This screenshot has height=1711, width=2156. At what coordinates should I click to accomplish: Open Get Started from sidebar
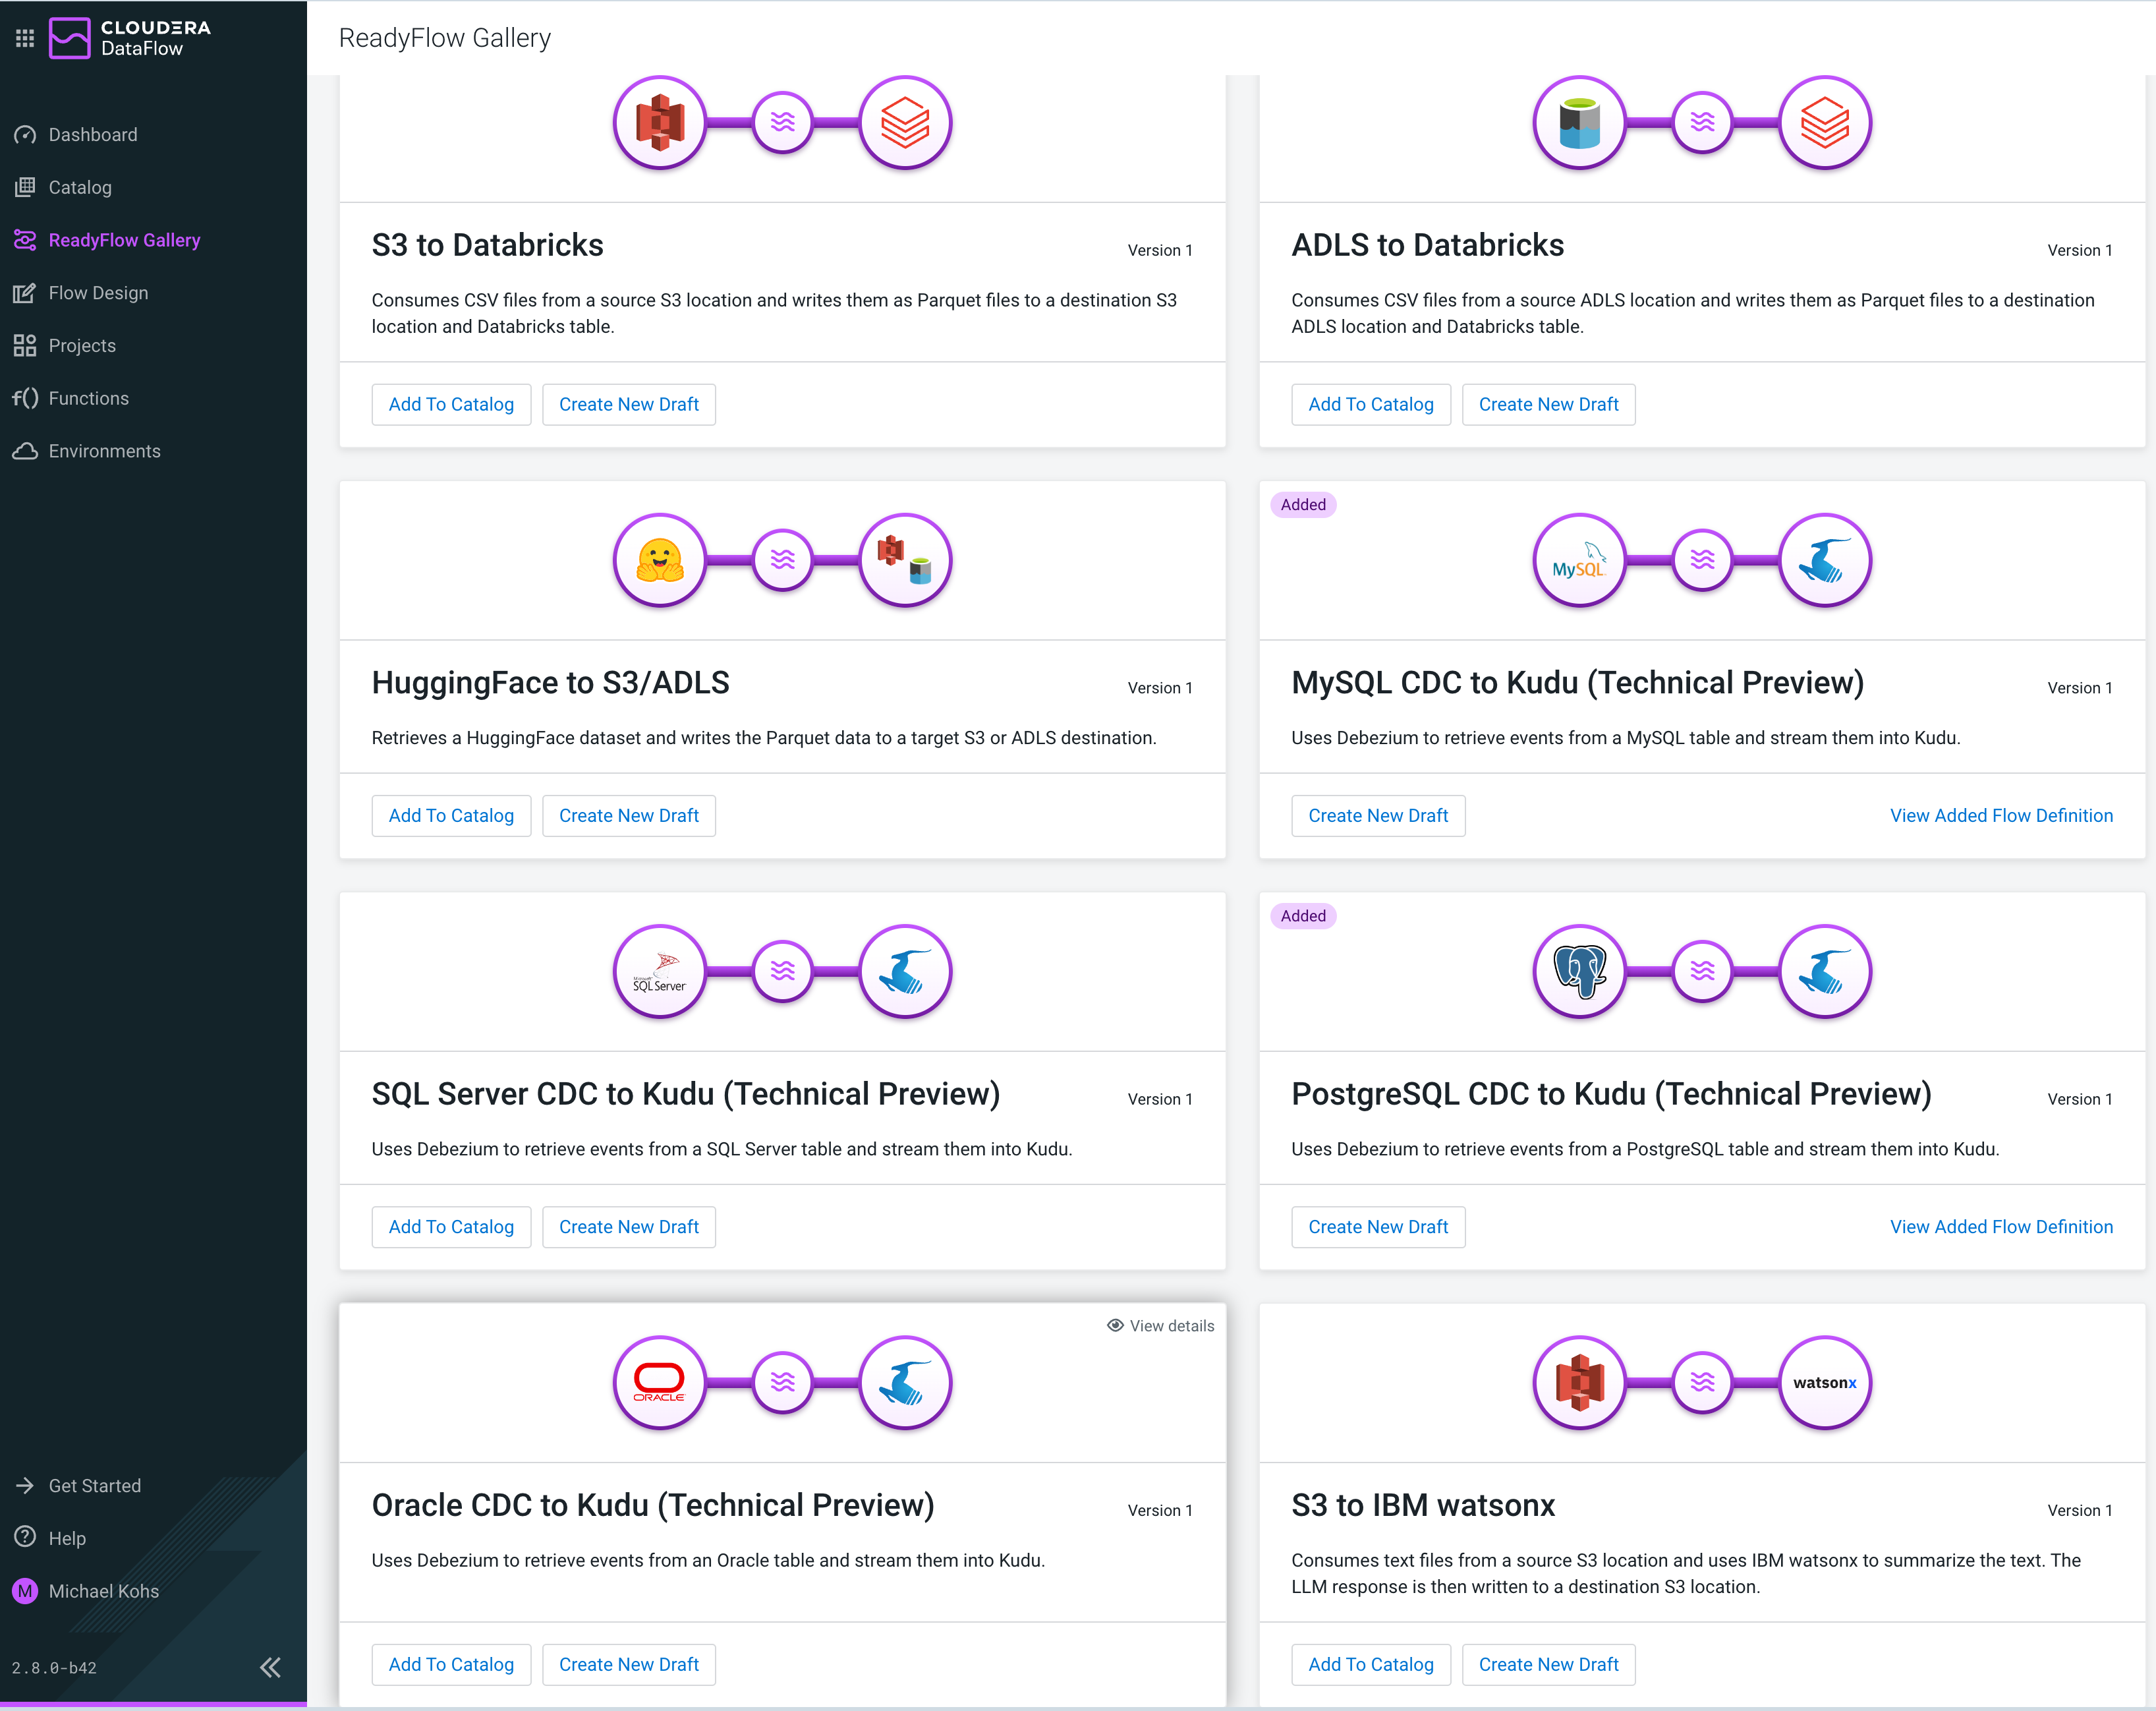[x=94, y=1485]
